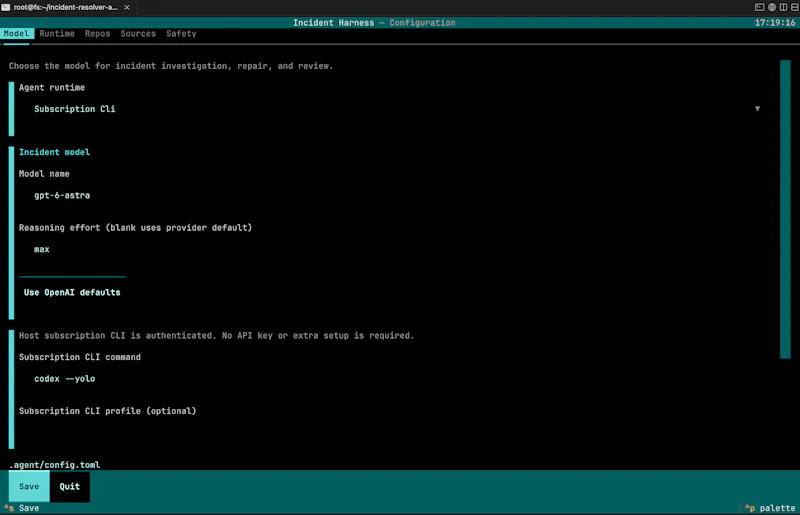
Task: Click the Agent runtime label
Action: click(x=52, y=87)
